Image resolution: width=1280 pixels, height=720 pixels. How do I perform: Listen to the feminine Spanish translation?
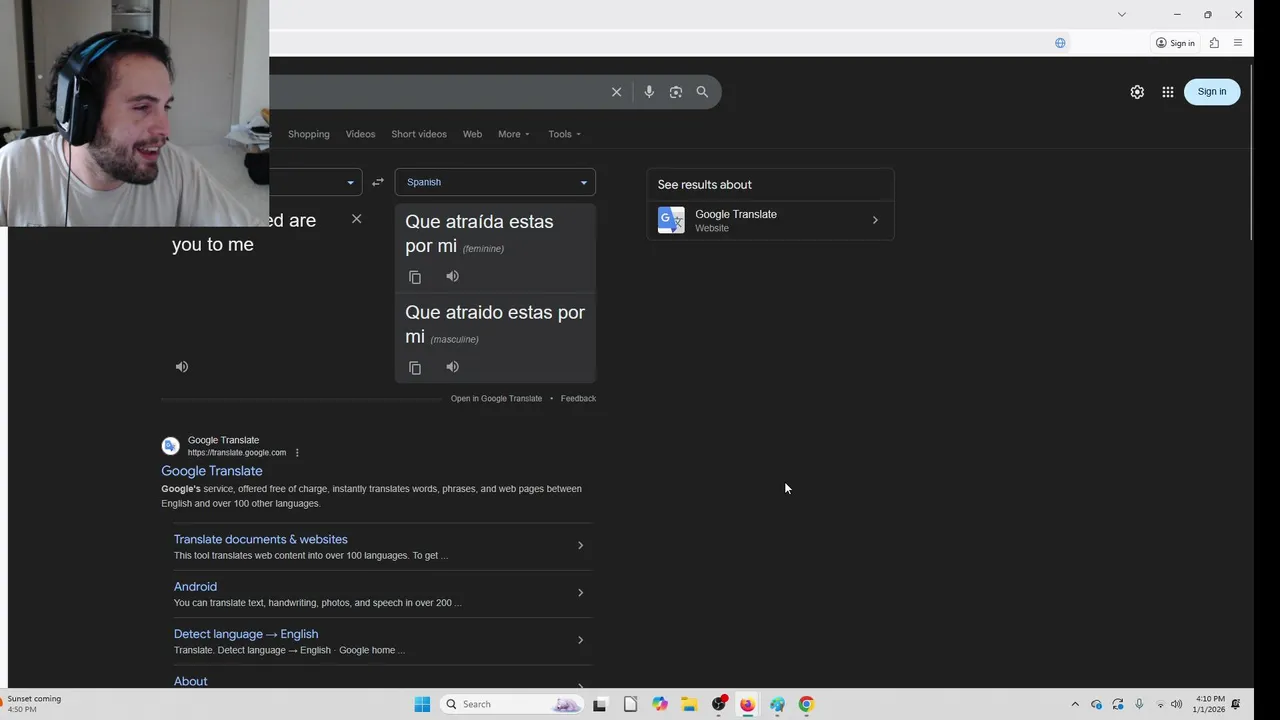coord(452,276)
